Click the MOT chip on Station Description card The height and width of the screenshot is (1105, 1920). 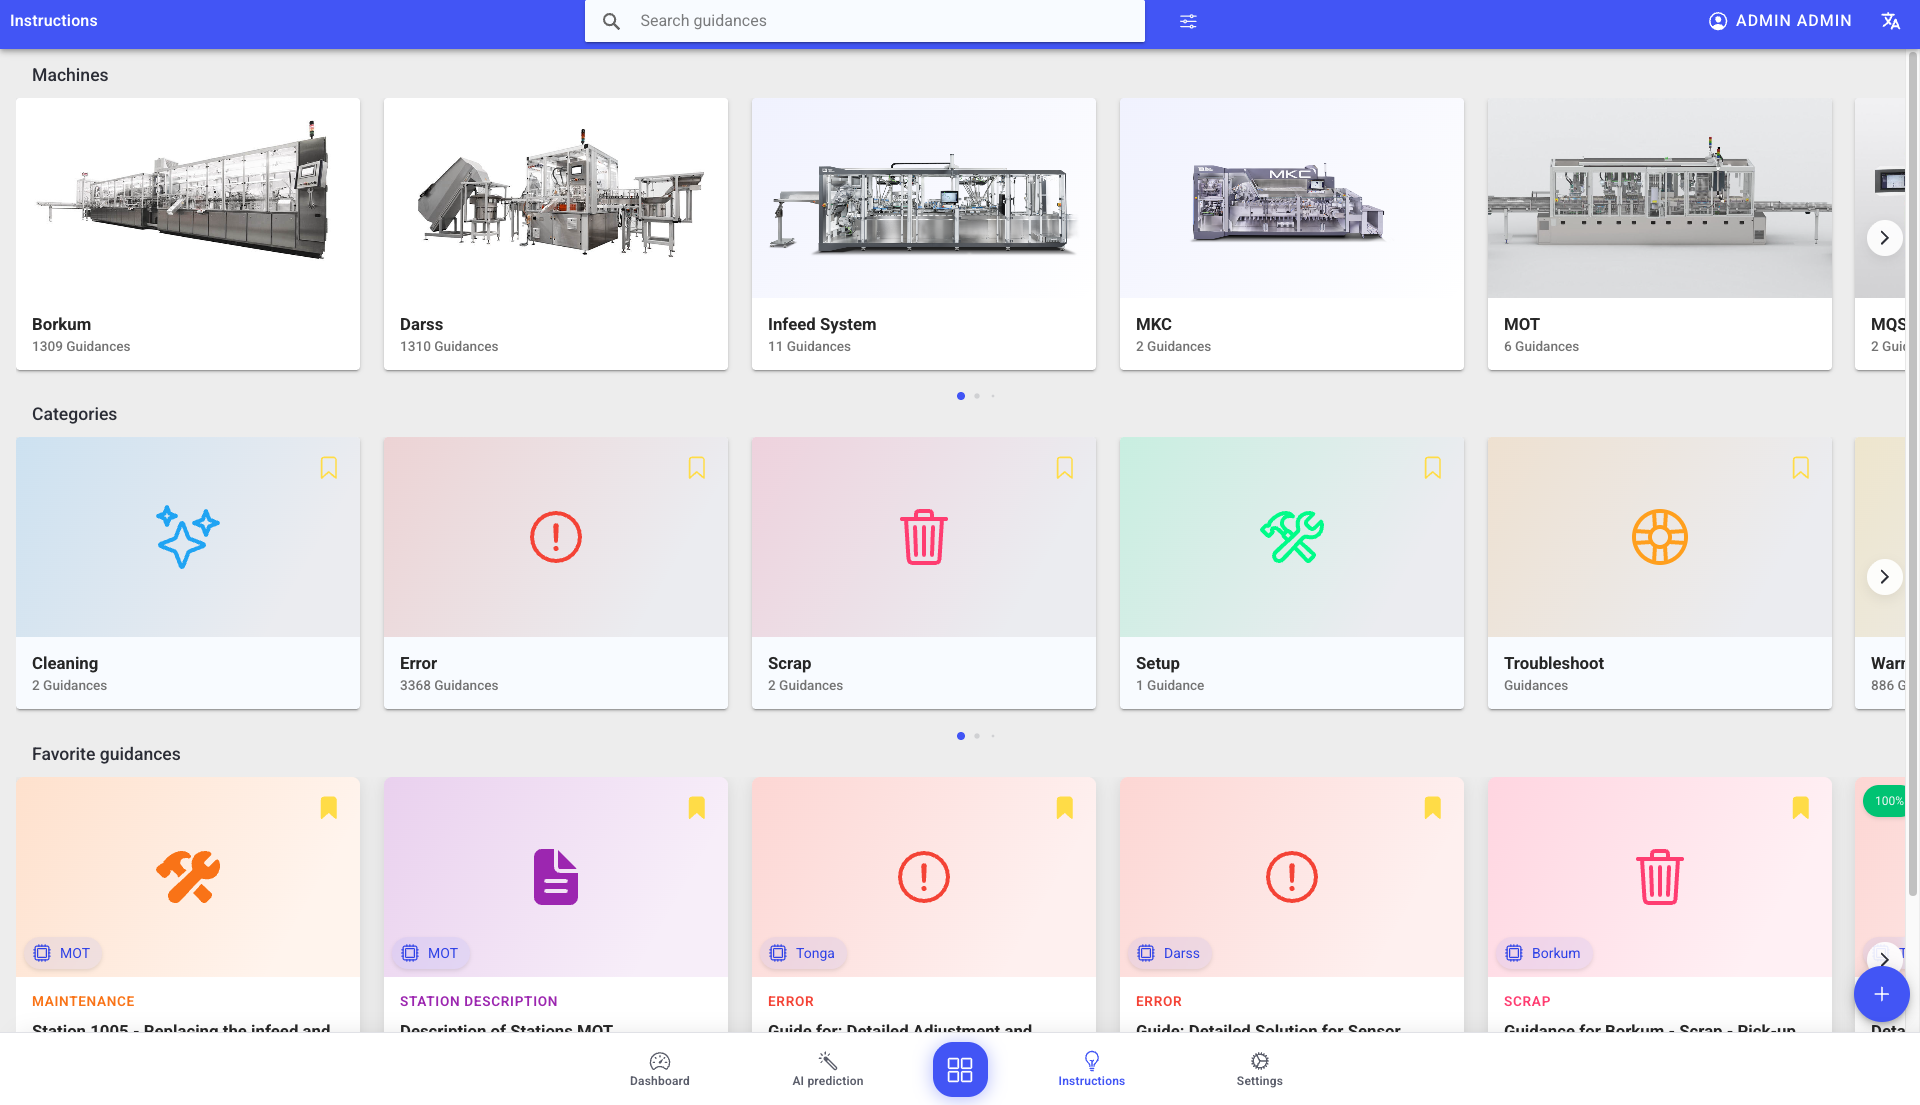pos(431,953)
